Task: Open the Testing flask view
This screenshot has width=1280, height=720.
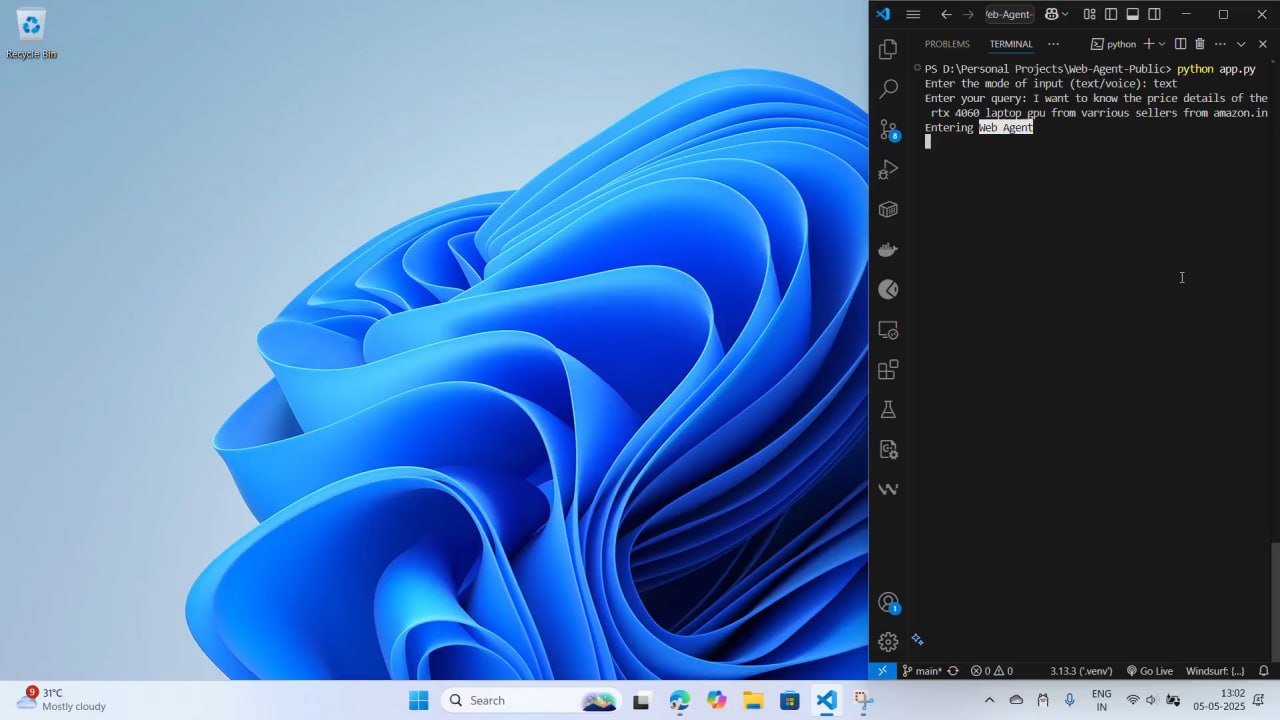Action: click(x=887, y=410)
